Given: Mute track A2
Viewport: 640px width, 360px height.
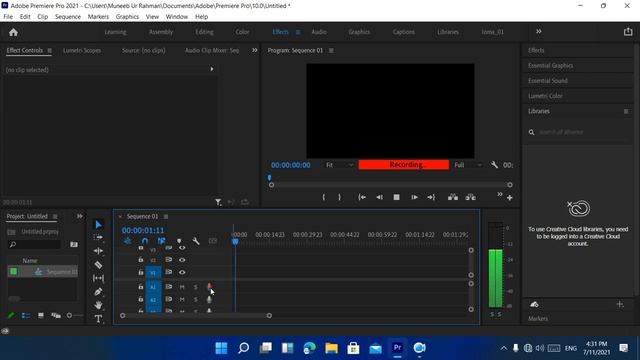Looking at the screenshot, I should click(x=182, y=300).
